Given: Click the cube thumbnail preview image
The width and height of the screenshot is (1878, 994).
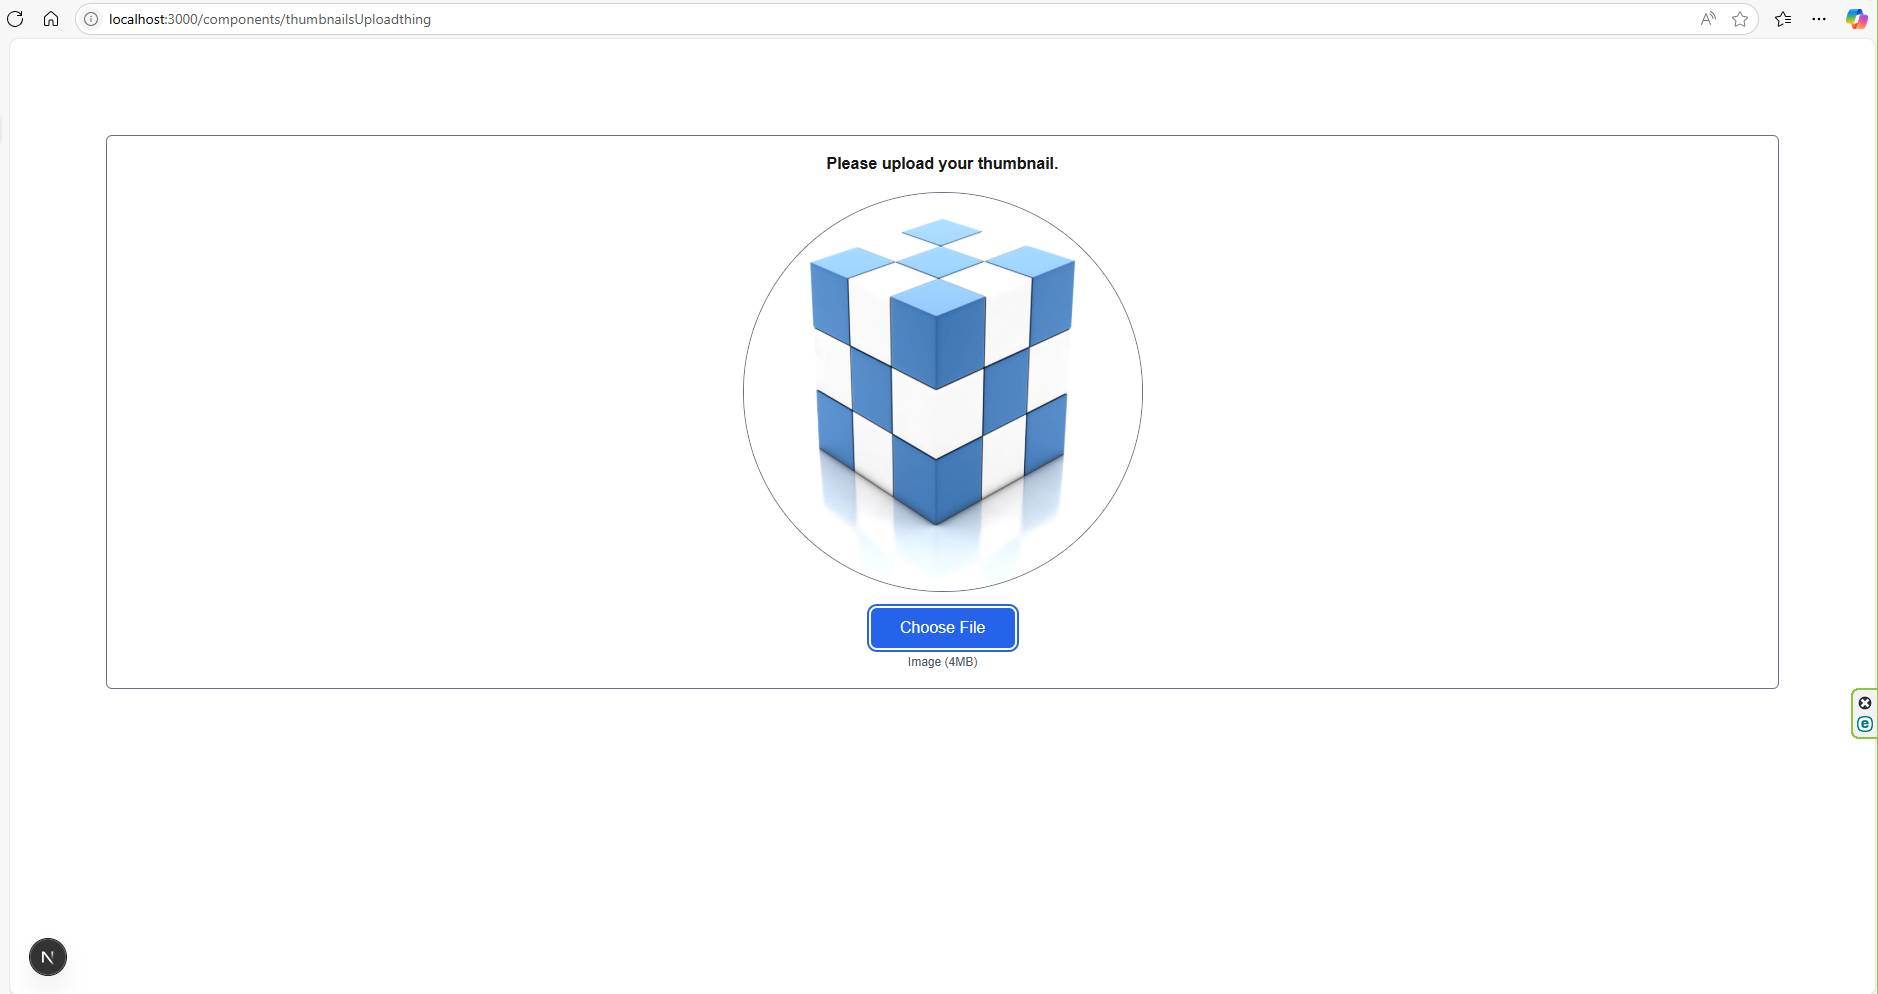Looking at the screenshot, I should 943,392.
